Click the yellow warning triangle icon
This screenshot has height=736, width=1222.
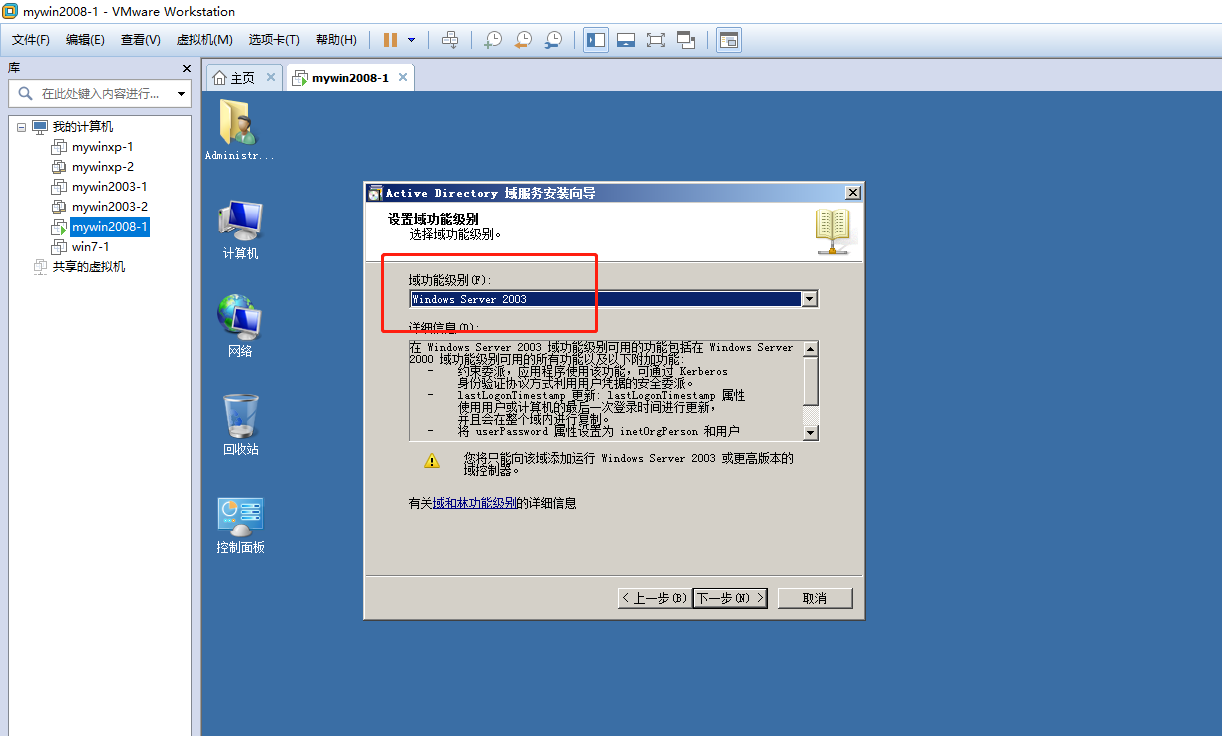(x=431, y=461)
